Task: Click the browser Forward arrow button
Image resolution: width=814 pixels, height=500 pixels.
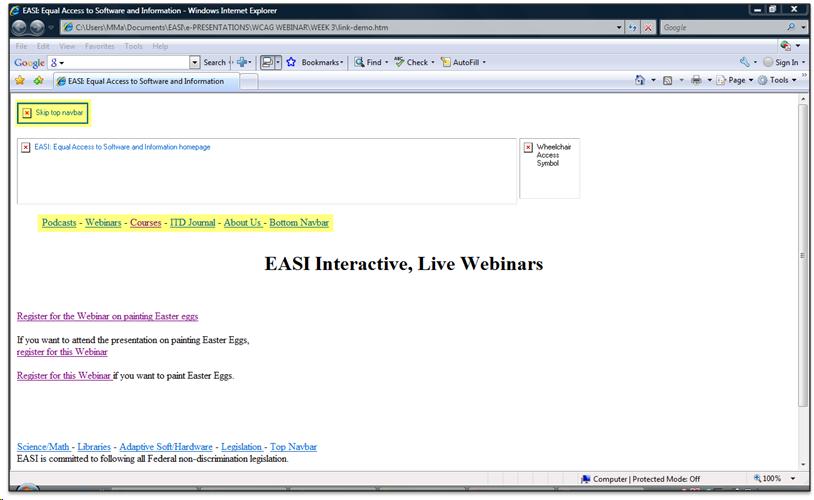Action: (x=37, y=28)
